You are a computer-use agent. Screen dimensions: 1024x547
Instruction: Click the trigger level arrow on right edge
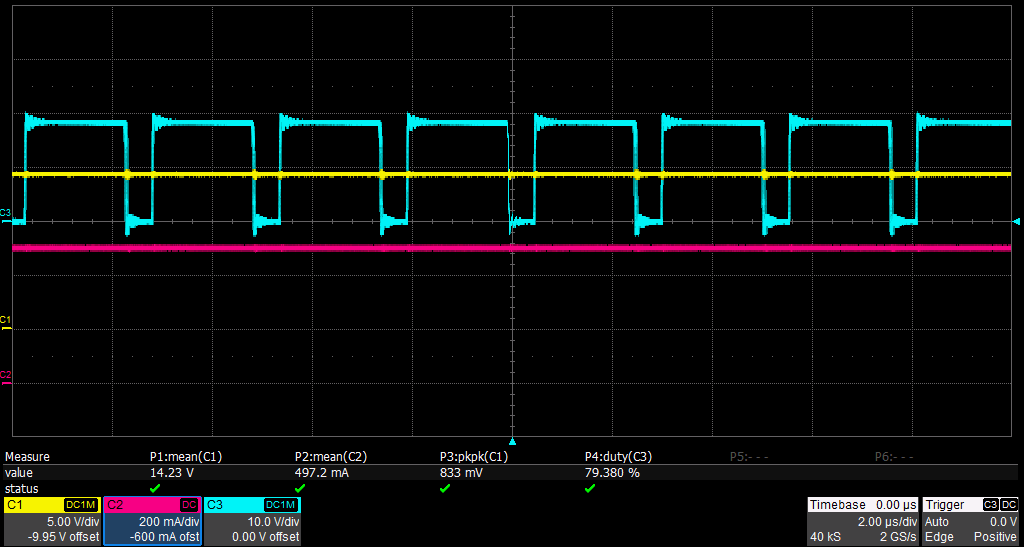click(1016, 223)
